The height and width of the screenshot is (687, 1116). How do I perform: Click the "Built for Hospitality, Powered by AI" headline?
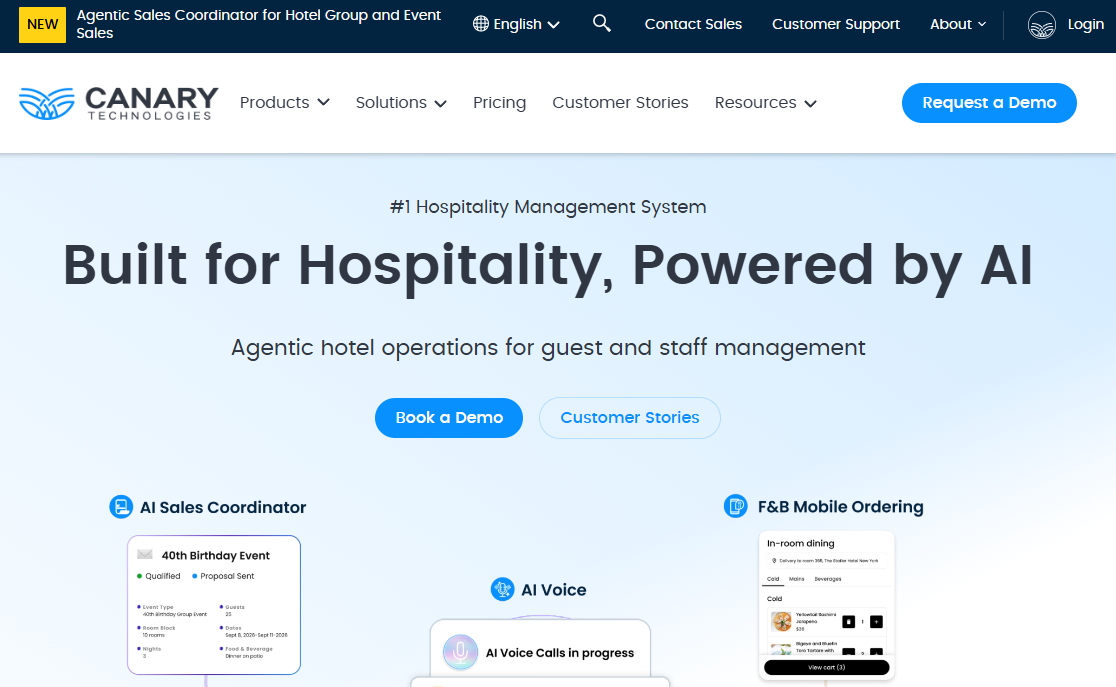548,265
